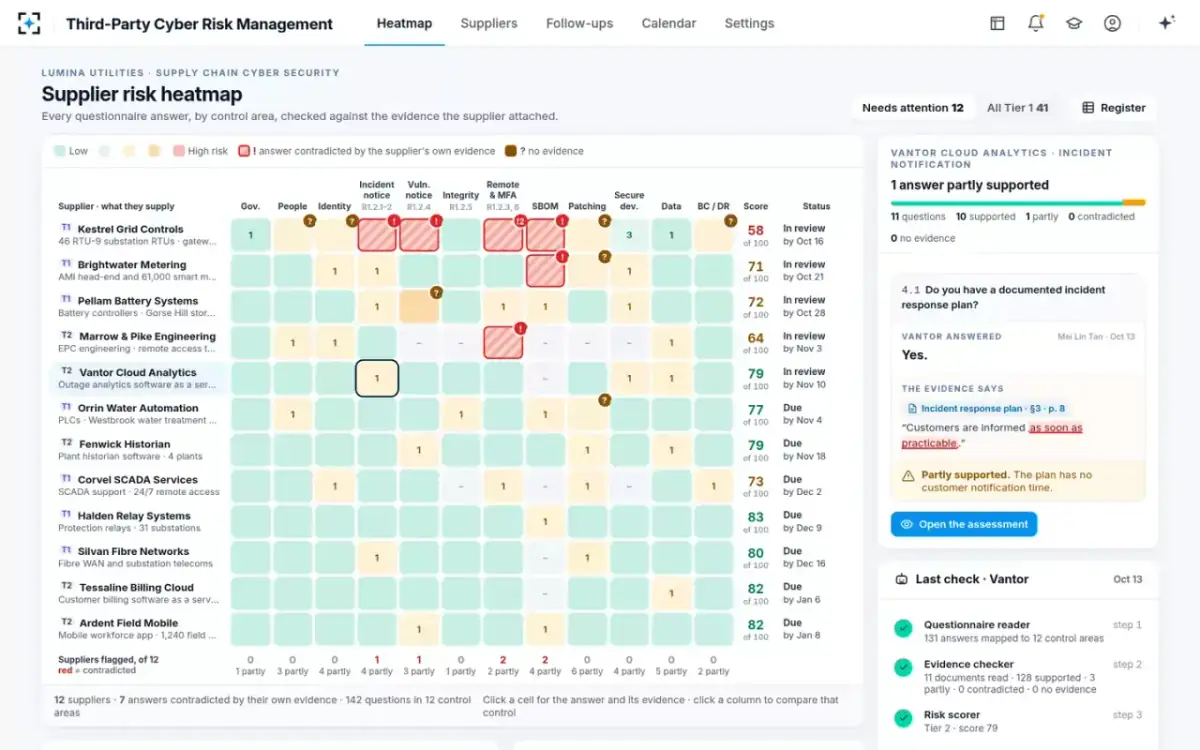Open the graduation cap learning icon
The width and height of the screenshot is (1200, 750).
pos(1074,23)
